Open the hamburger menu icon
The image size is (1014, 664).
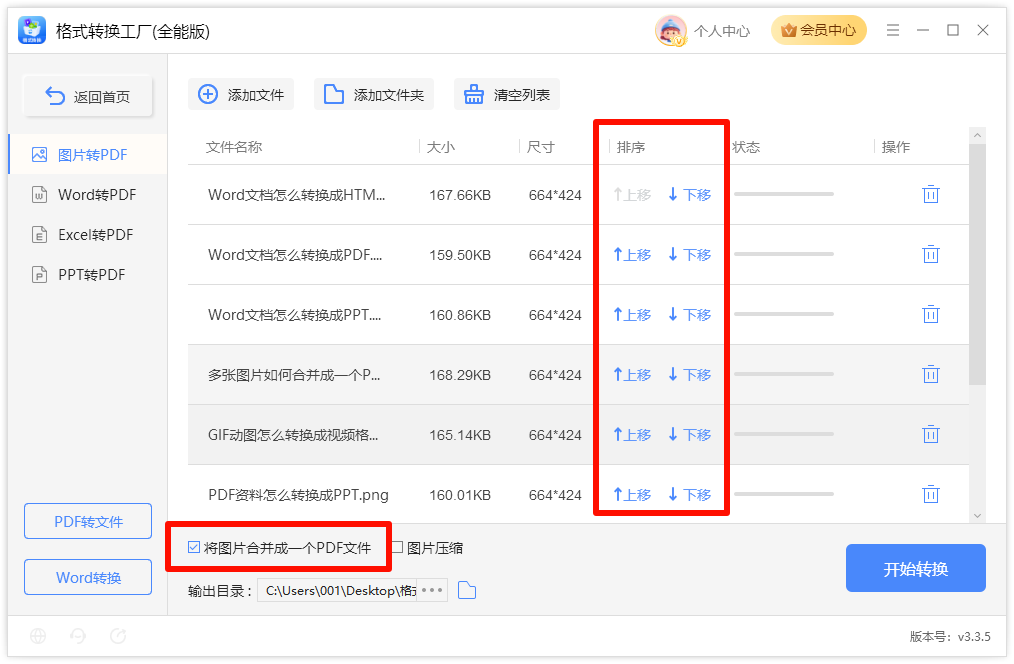tap(892, 30)
